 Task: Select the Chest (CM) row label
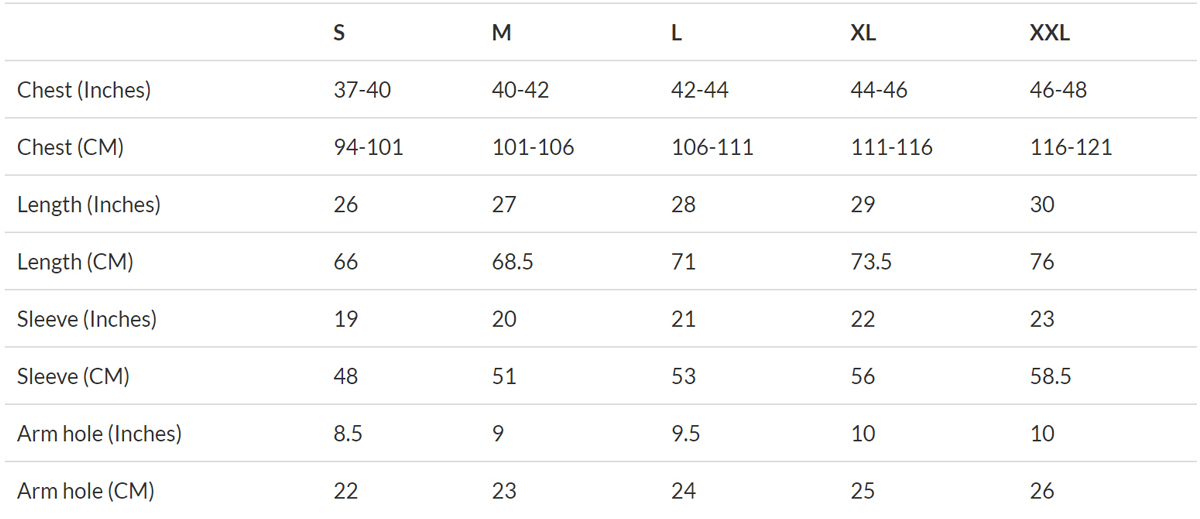point(70,147)
